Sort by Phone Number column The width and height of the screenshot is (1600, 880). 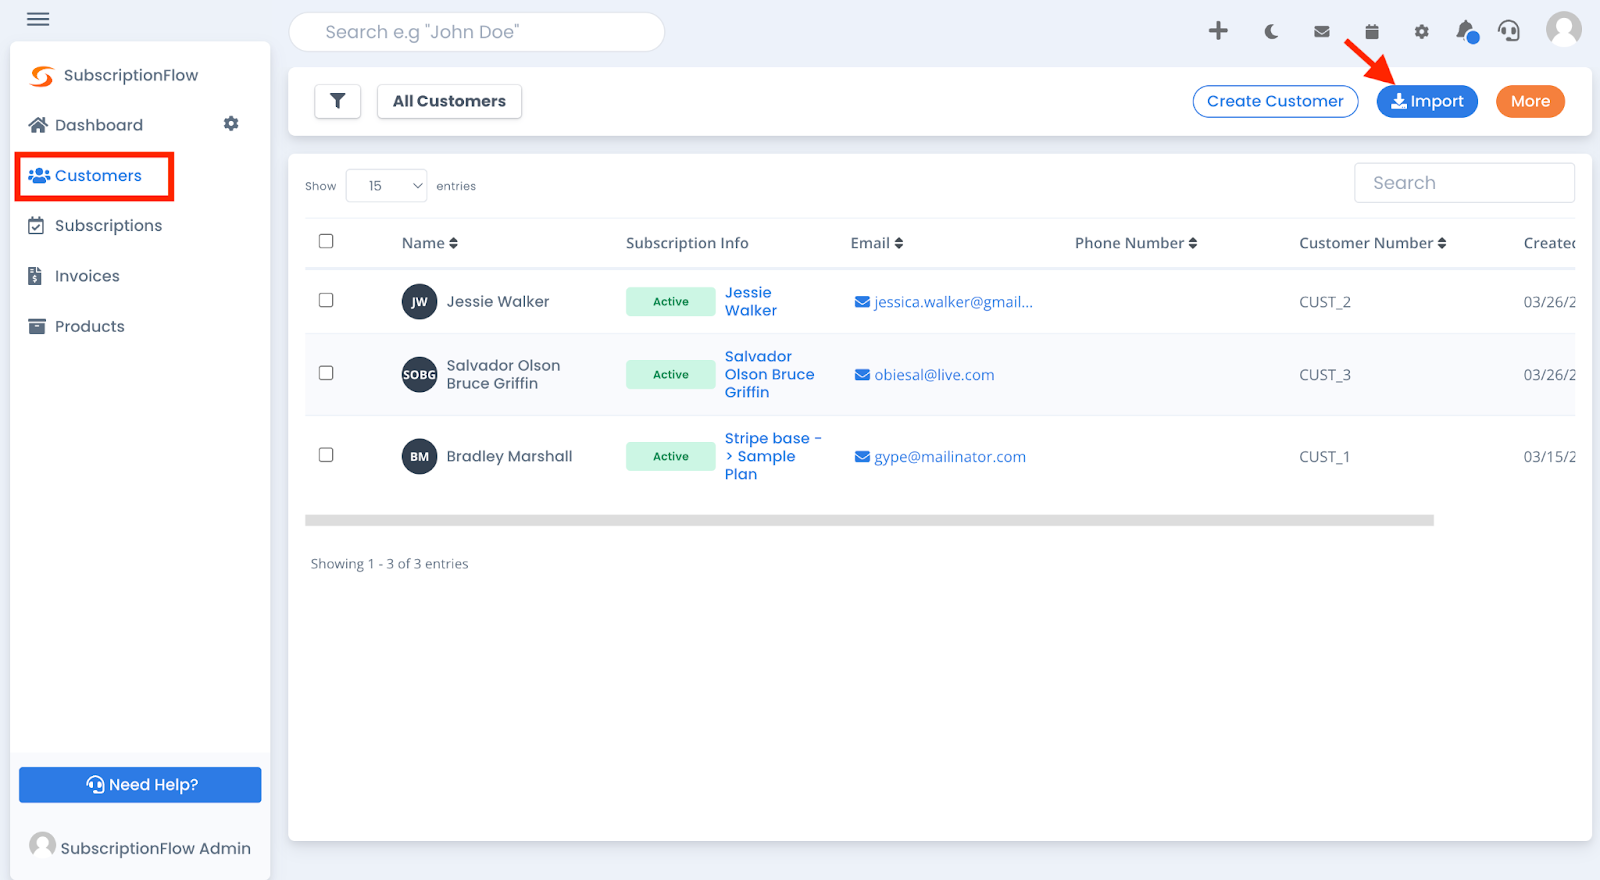[x=1136, y=243]
